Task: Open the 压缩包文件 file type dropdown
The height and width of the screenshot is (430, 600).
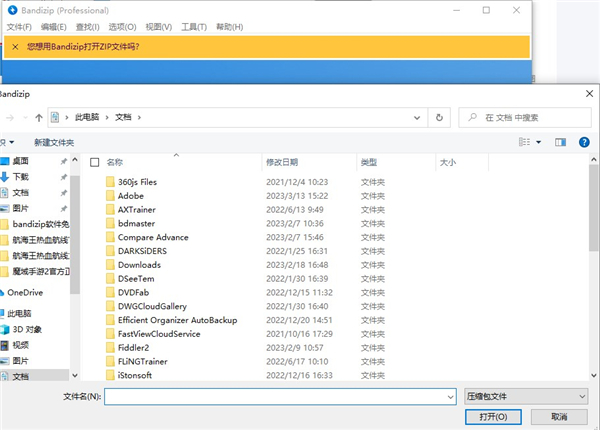Action: pyautogui.click(x=526, y=397)
